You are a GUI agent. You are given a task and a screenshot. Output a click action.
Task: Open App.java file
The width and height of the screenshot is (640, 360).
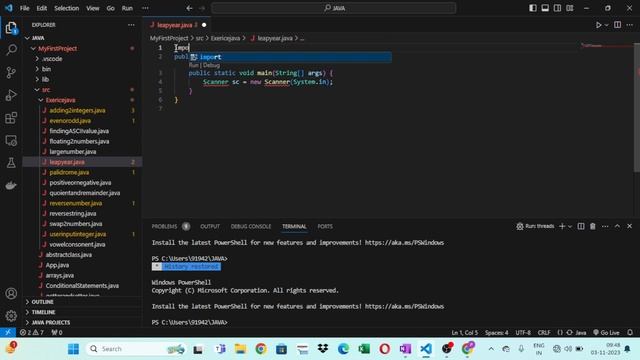[x=57, y=265]
